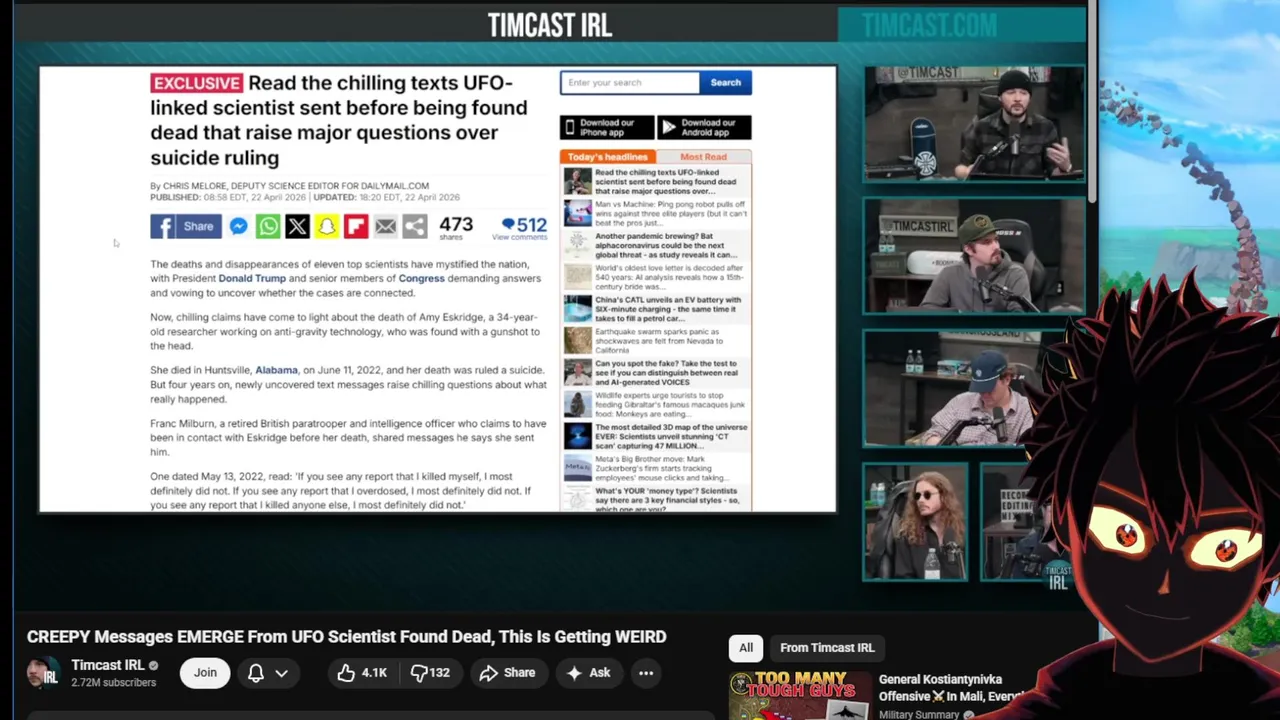Click the EXCLUSIVE badge on headline

pos(196,83)
